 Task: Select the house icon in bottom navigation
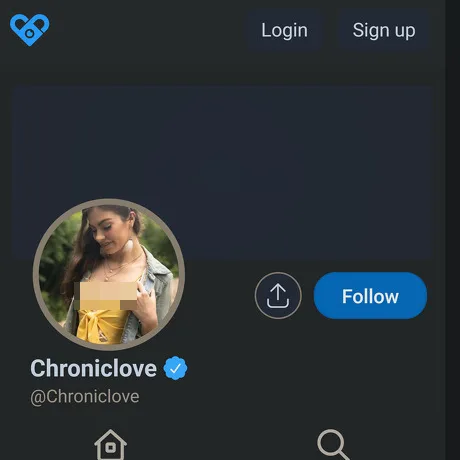pos(111,445)
